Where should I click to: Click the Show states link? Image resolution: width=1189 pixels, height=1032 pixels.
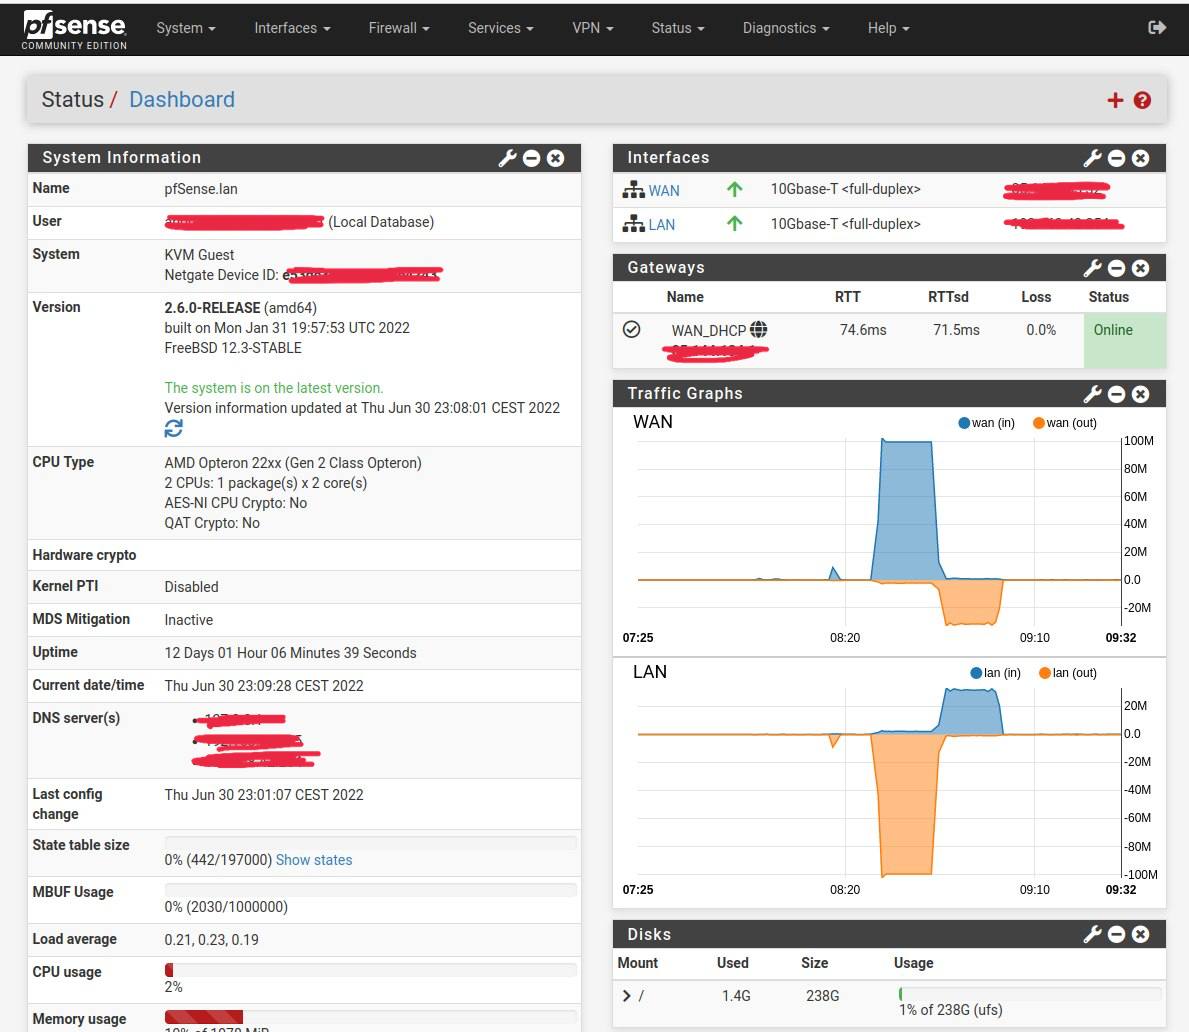coord(314,860)
